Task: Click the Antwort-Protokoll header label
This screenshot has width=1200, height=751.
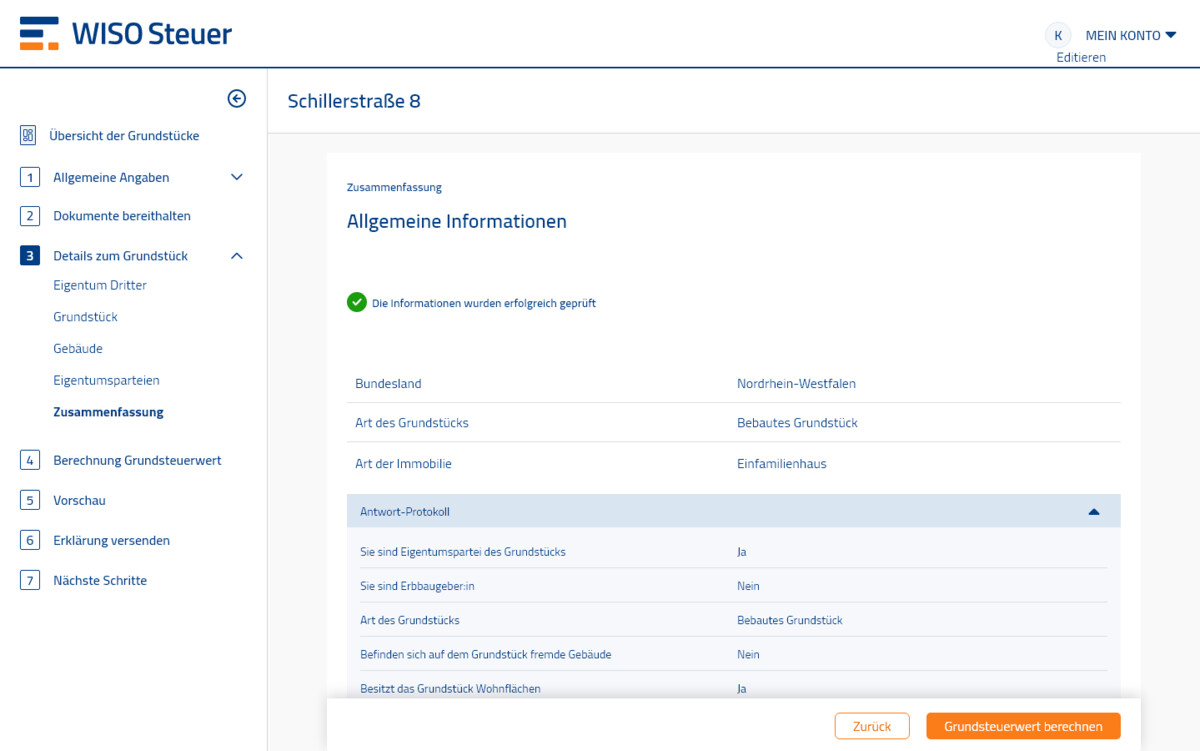Action: click(x=405, y=511)
